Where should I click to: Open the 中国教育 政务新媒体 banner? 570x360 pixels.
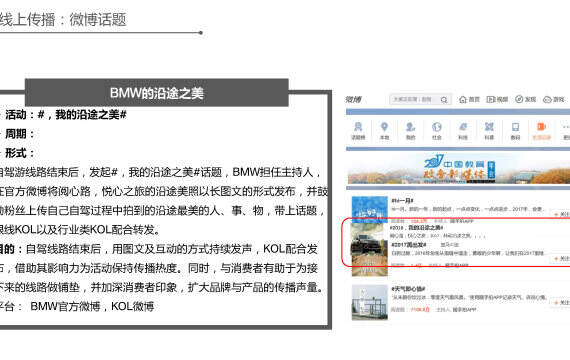coord(459,168)
